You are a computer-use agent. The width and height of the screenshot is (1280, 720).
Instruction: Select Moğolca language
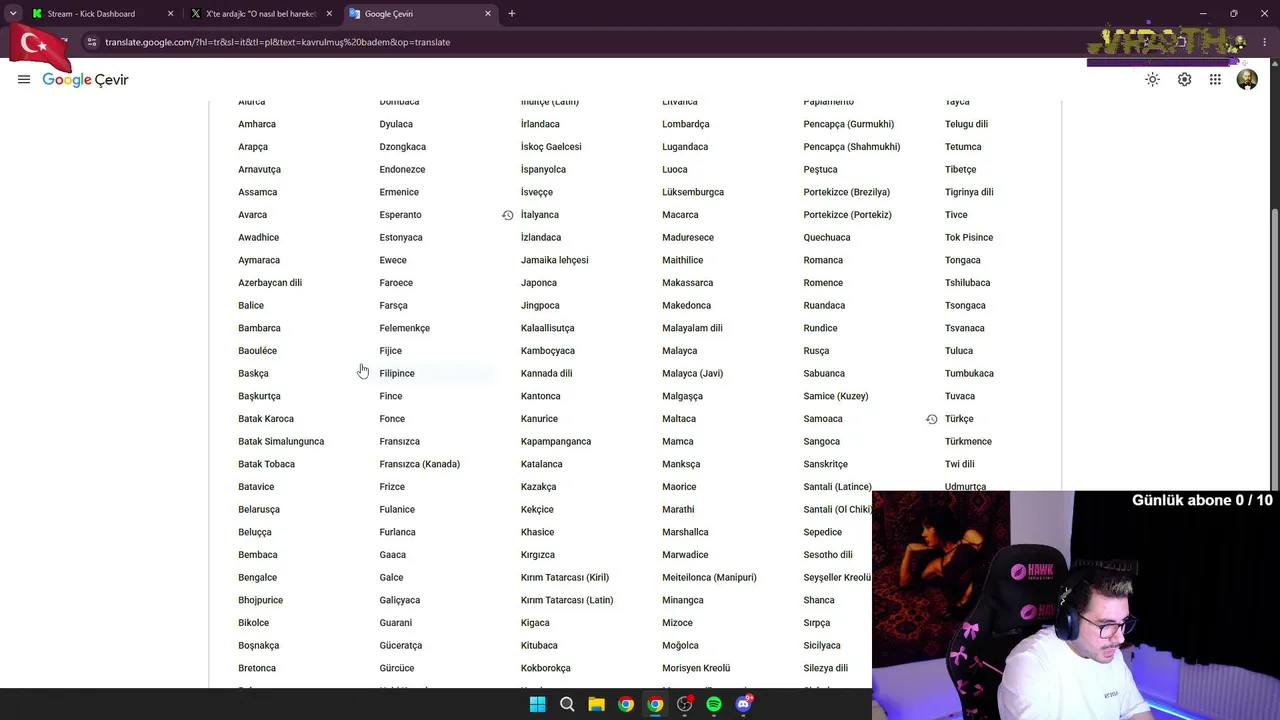tap(680, 645)
